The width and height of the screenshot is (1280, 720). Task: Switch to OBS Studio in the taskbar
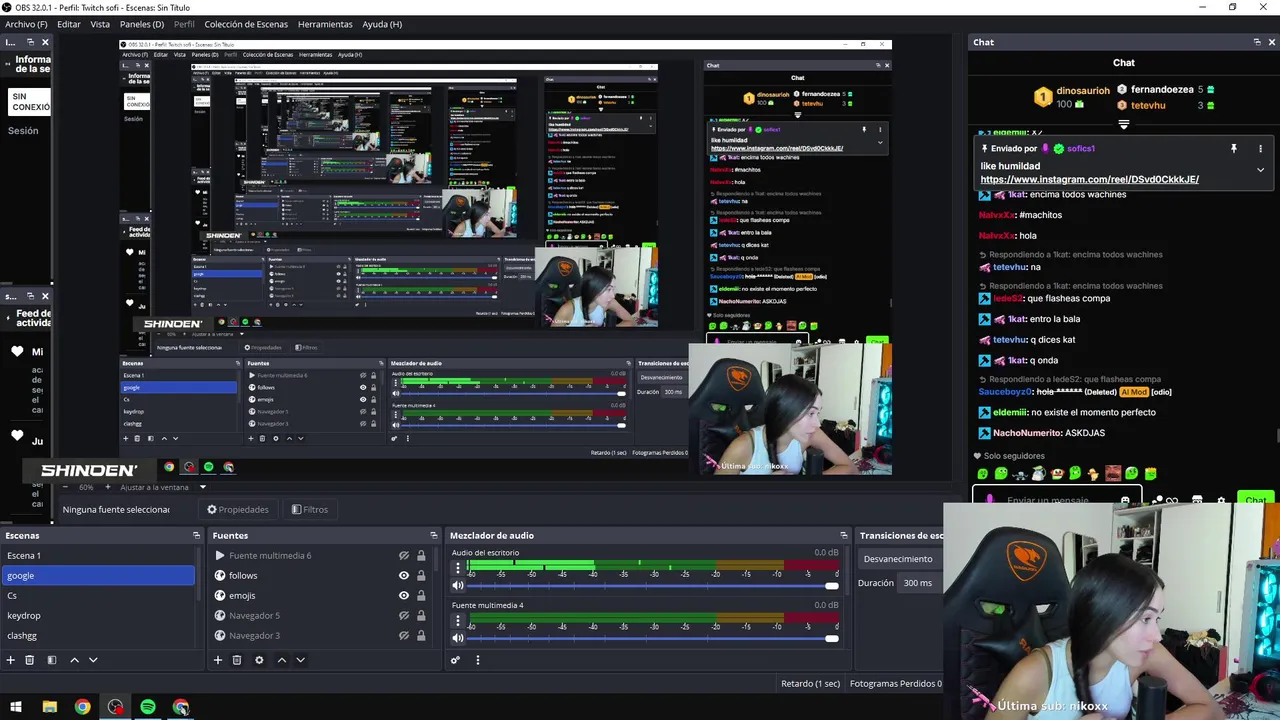(x=115, y=707)
